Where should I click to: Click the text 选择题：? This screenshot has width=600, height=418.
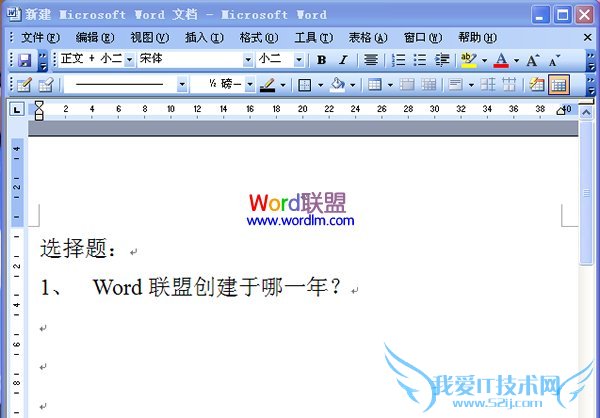click(78, 249)
